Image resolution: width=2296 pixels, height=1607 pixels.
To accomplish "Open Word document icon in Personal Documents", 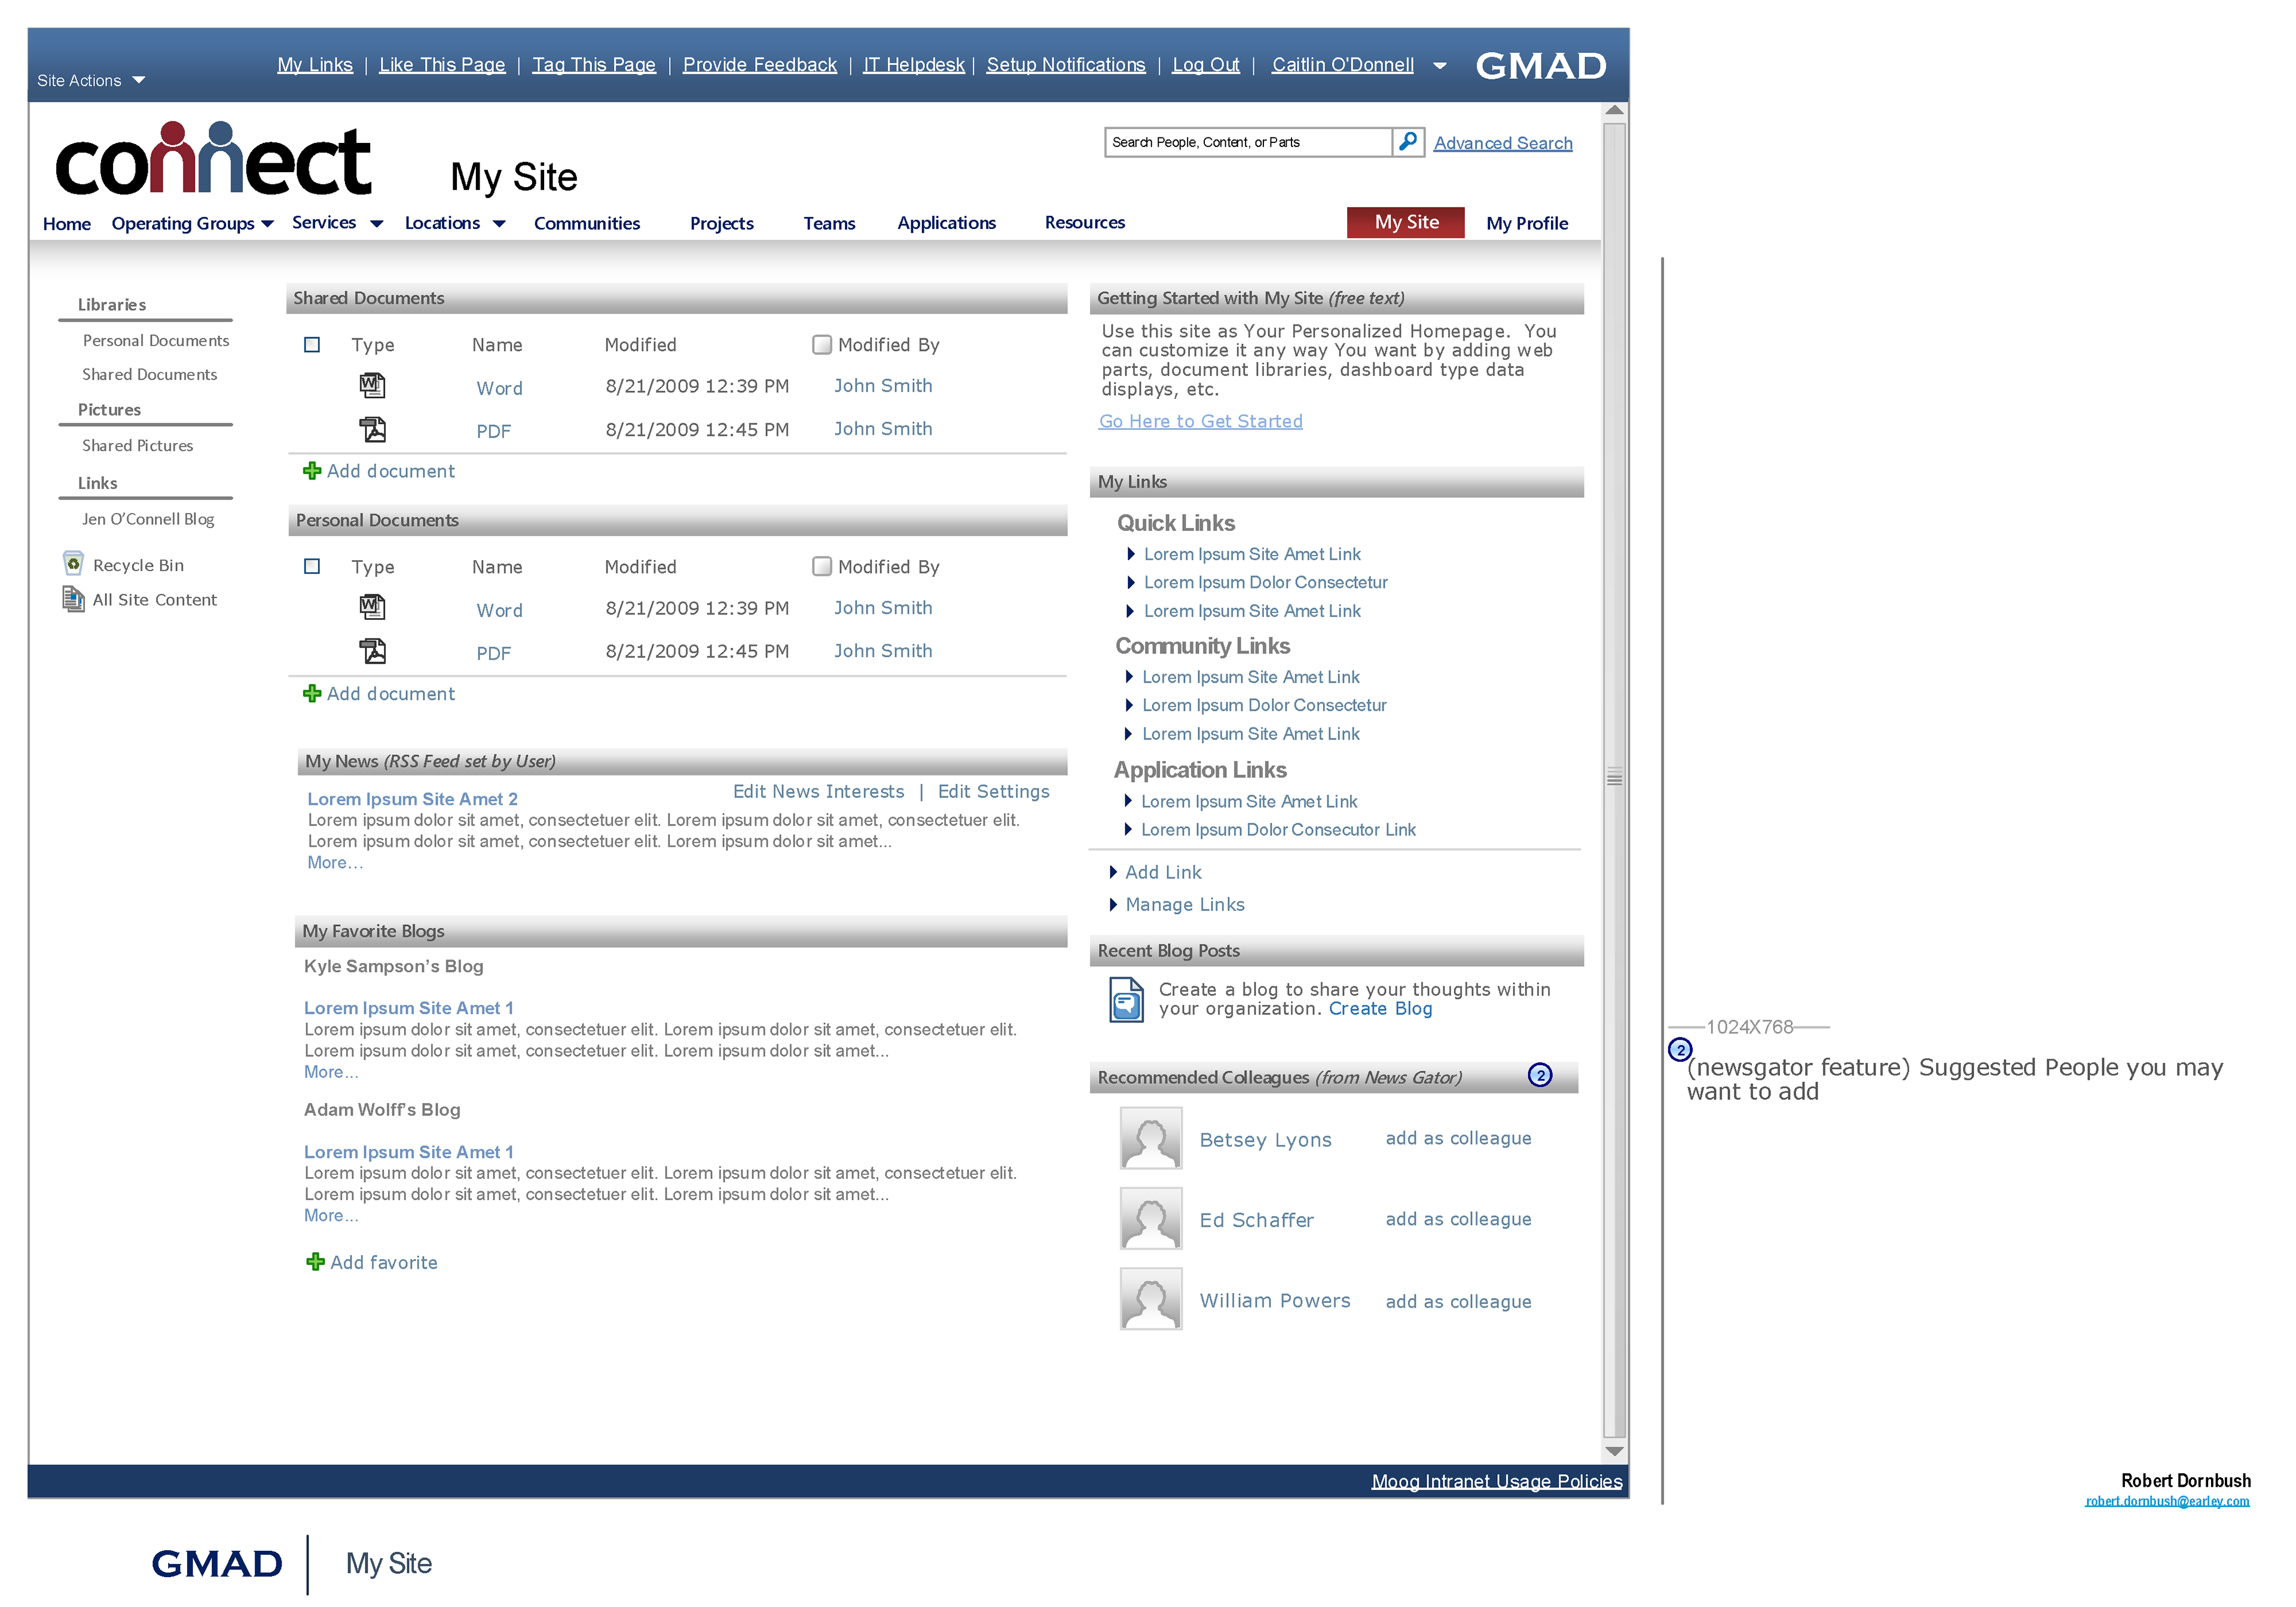I will tap(372, 607).
